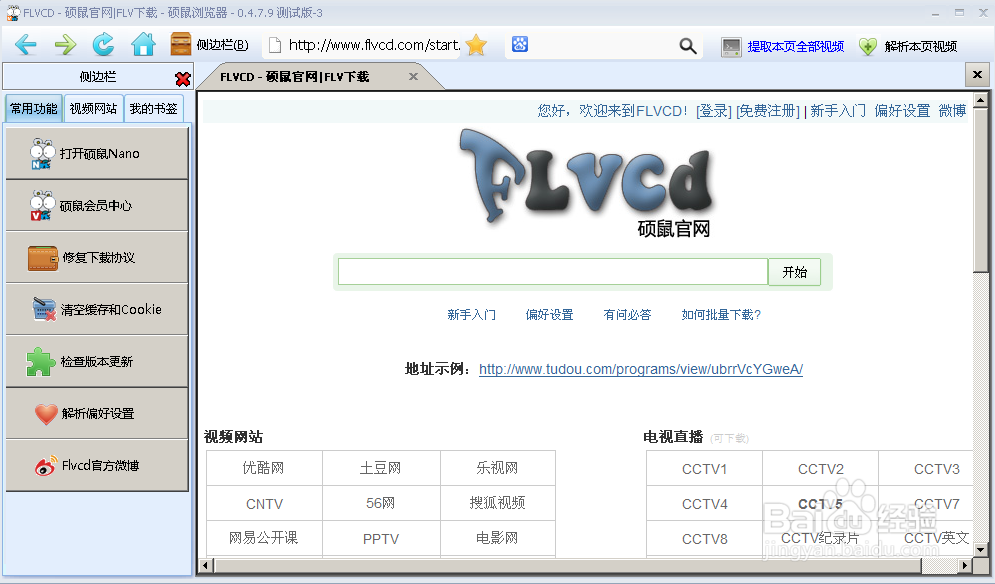Select the Baidu paw search engine icon
The width and height of the screenshot is (995, 584).
click(x=520, y=44)
